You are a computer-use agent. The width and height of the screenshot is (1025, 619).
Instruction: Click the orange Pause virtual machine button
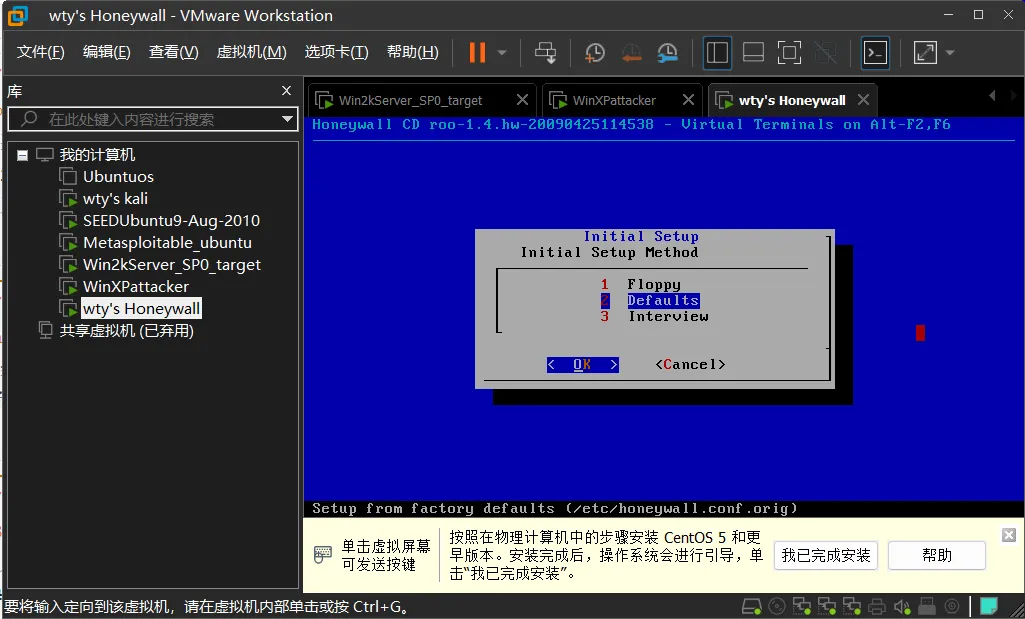(x=477, y=52)
